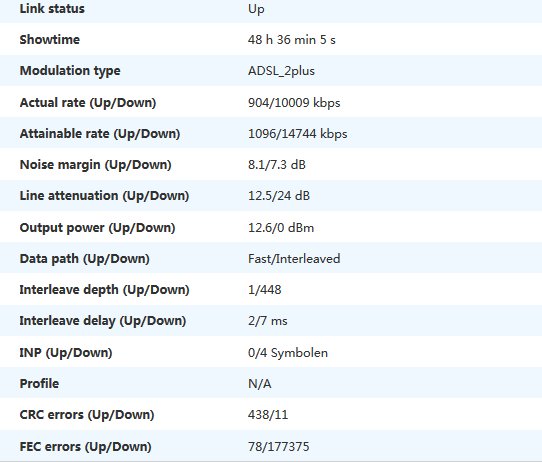This screenshot has width=542, height=462.
Task: Click the Modulation type row label
Action: [70, 71]
